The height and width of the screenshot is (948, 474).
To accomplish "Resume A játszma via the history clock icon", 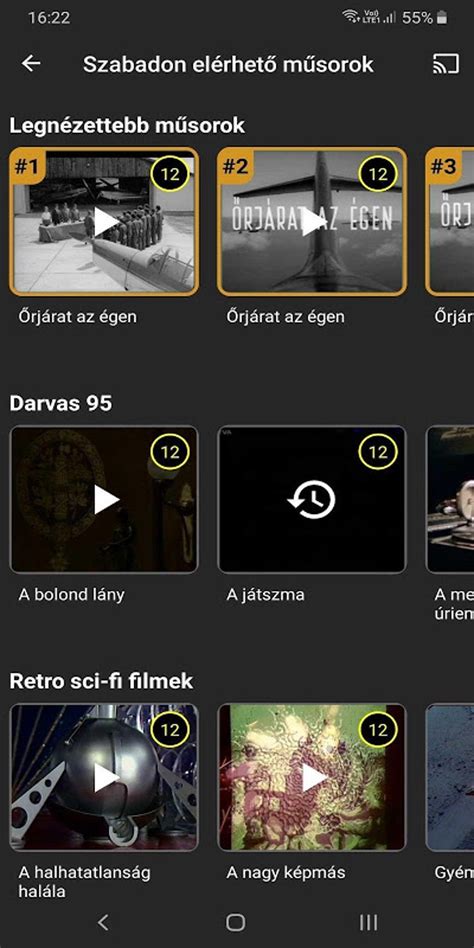I will pyautogui.click(x=311, y=500).
